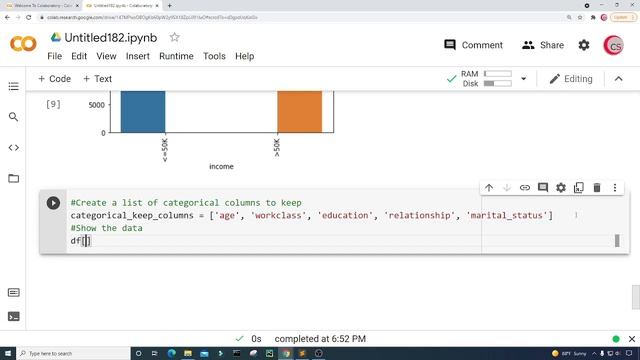
Task: Open the Colab home logo
Action: [23, 44]
